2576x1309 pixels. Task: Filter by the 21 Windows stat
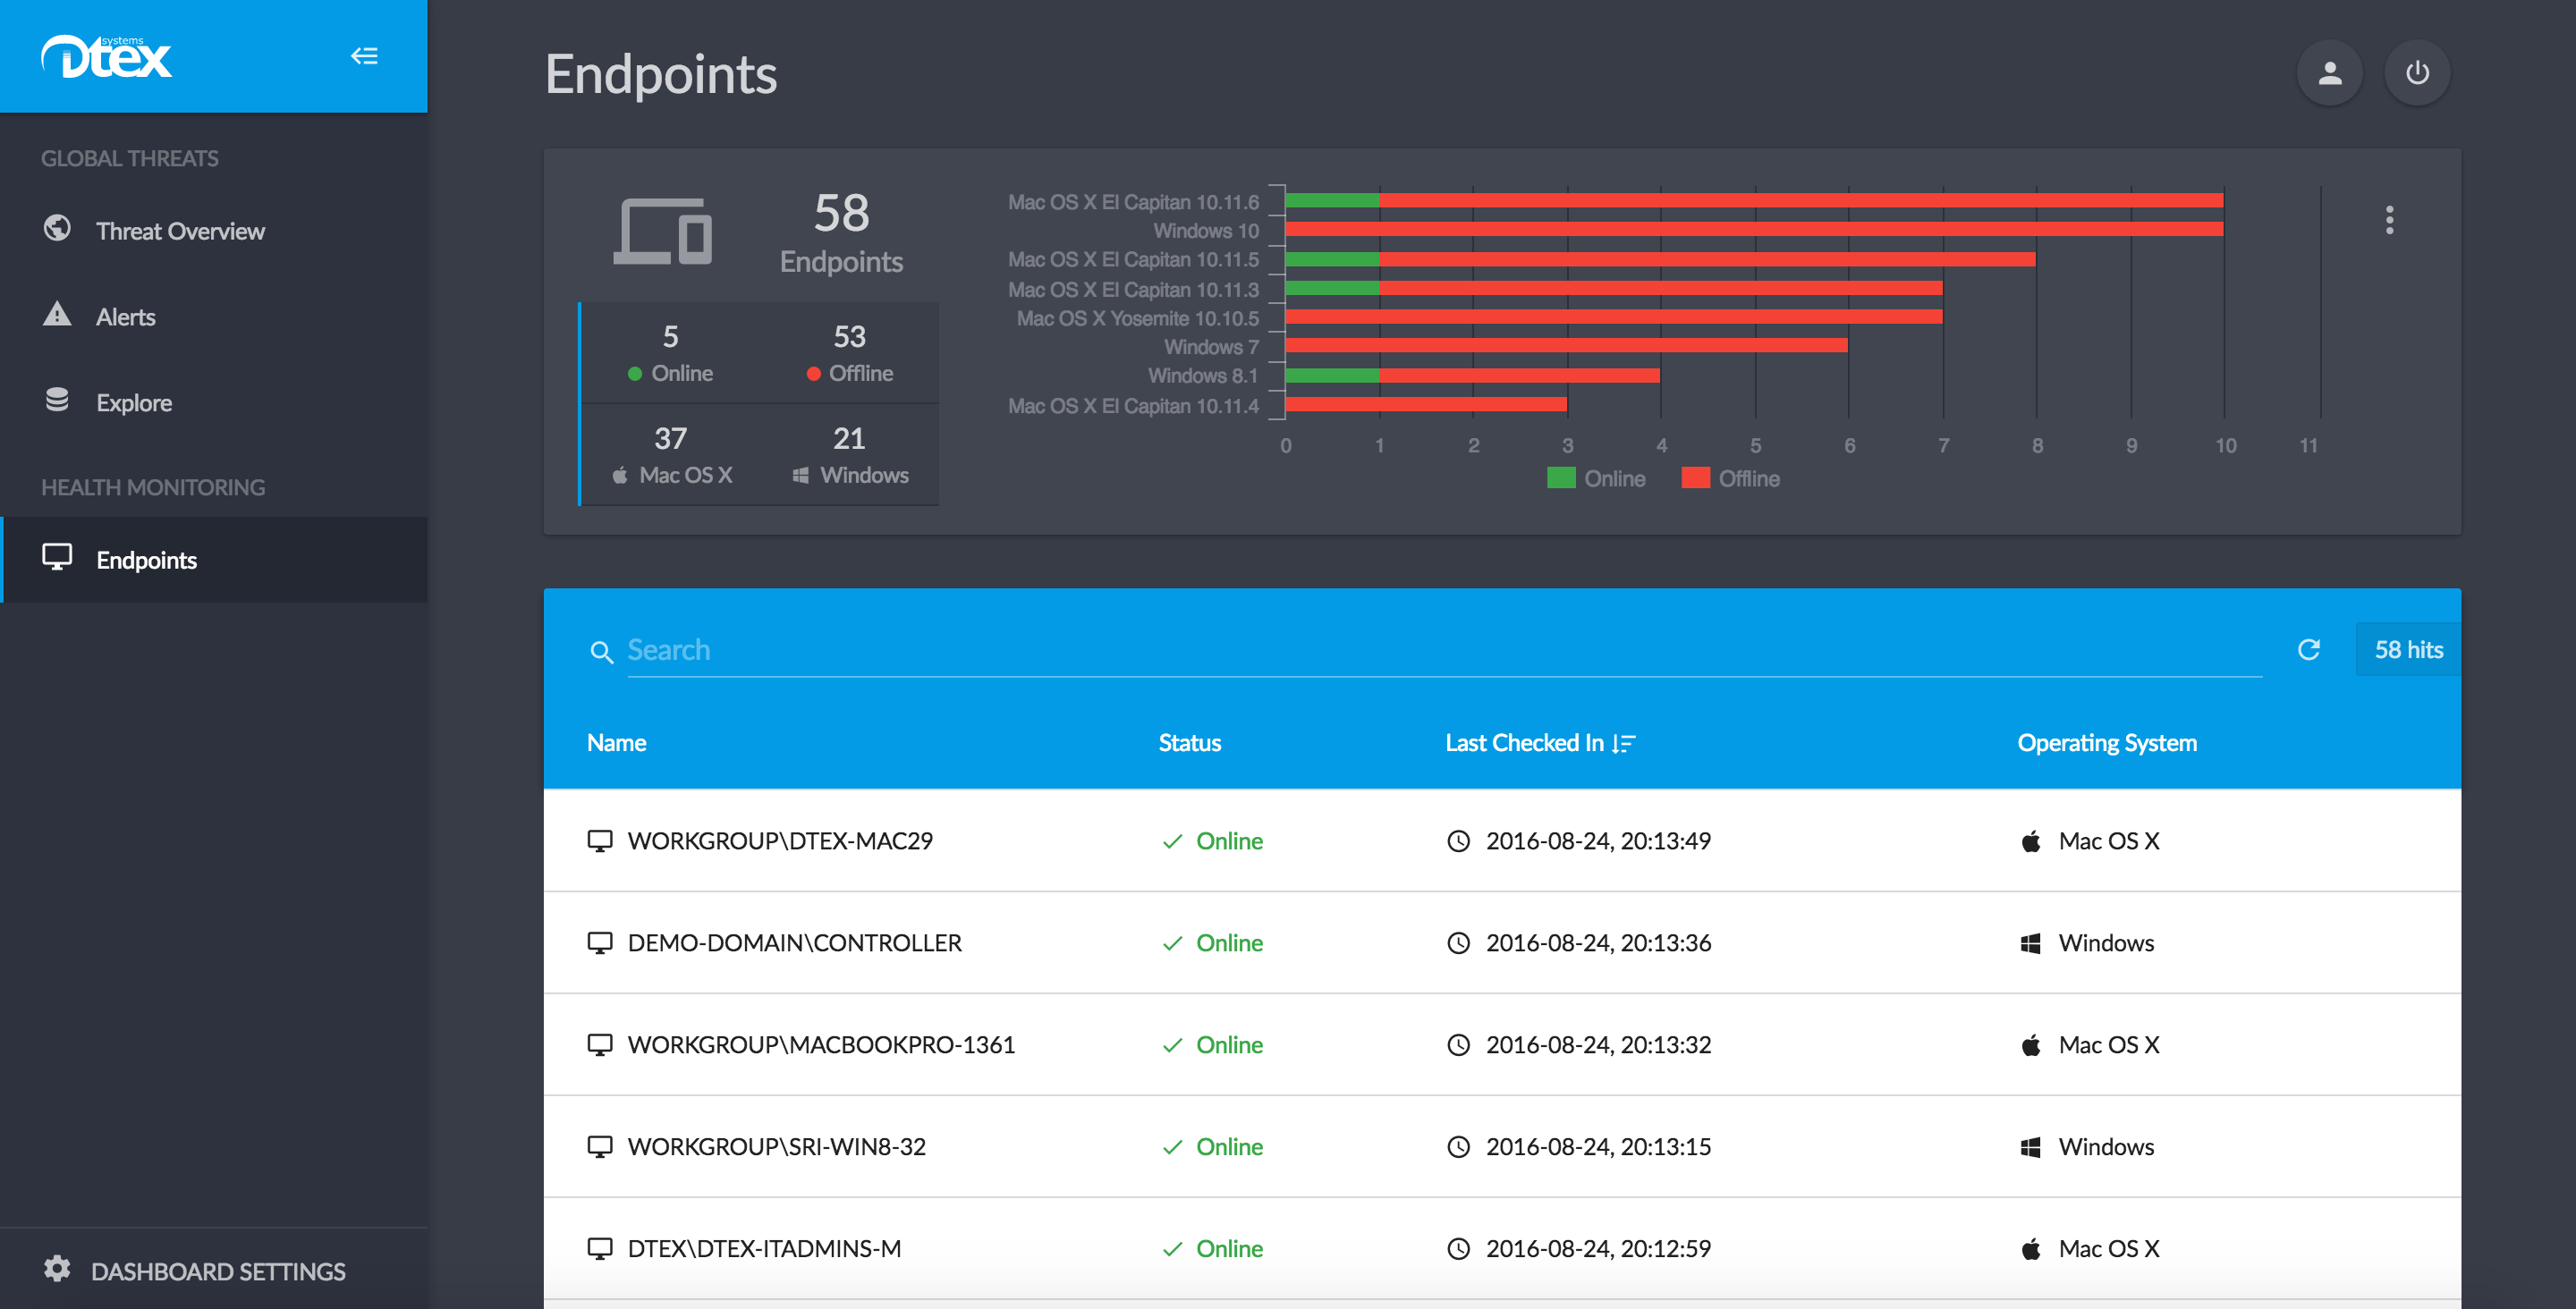[x=849, y=455]
